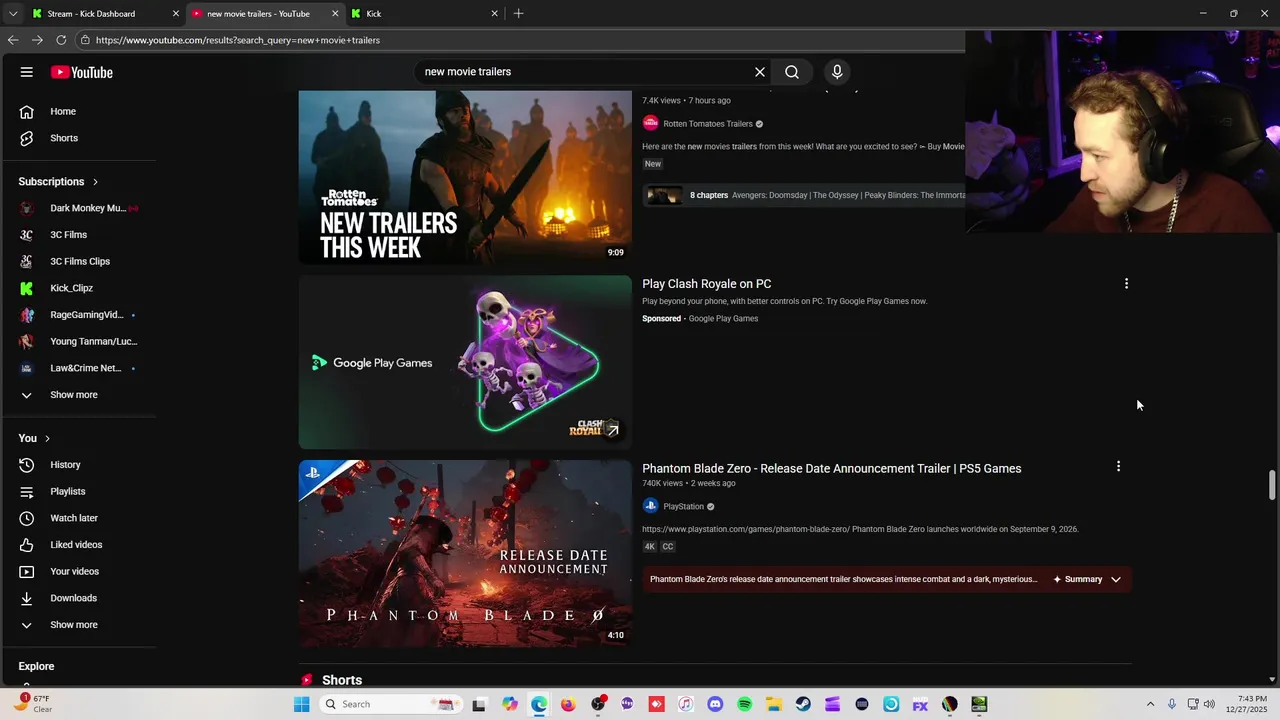This screenshot has height=720, width=1280.
Task: Click the browser address bar URL
Action: pyautogui.click(x=238, y=40)
